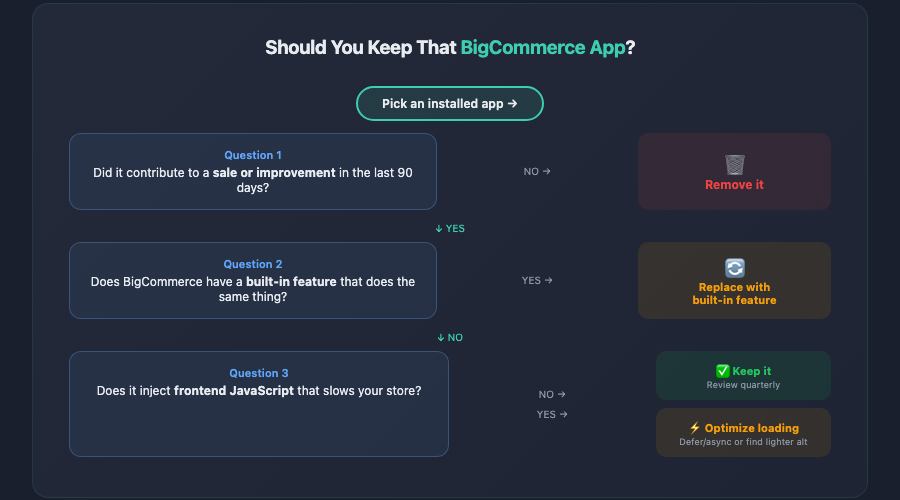This screenshot has height=500, width=900.
Task: Select the Question 1 card
Action: pyautogui.click(x=253, y=172)
